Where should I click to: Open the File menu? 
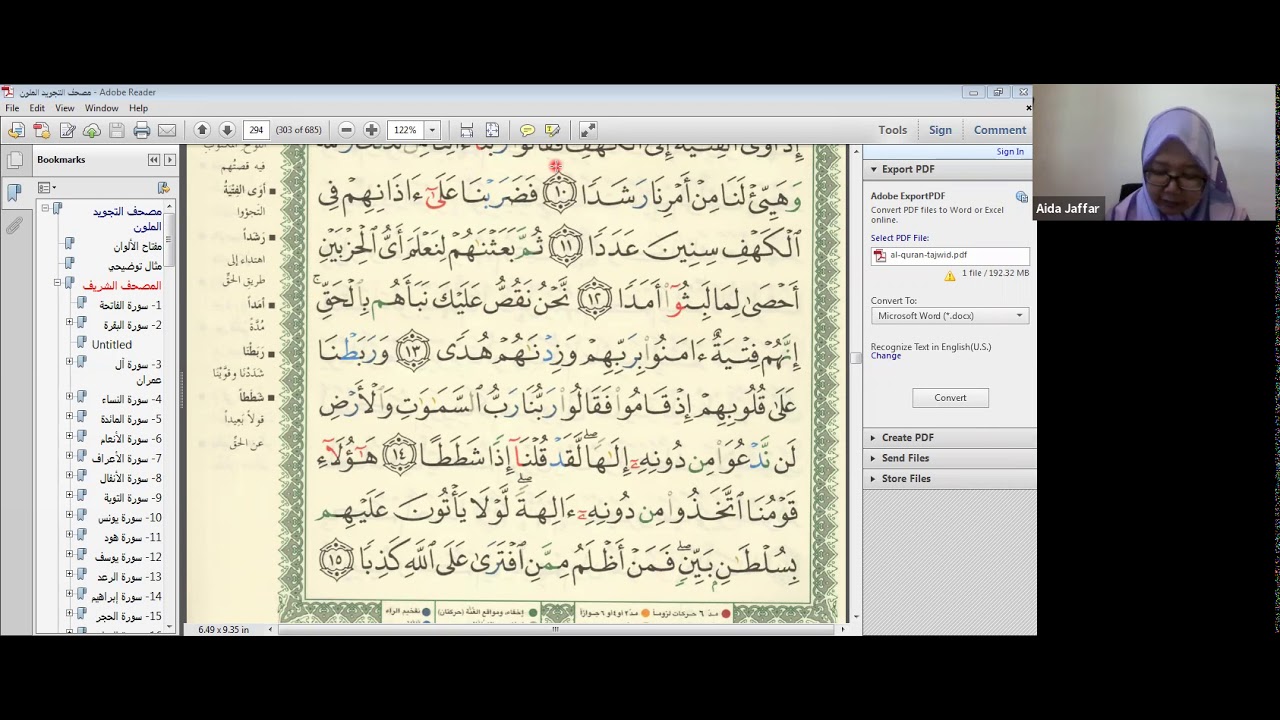pos(12,108)
